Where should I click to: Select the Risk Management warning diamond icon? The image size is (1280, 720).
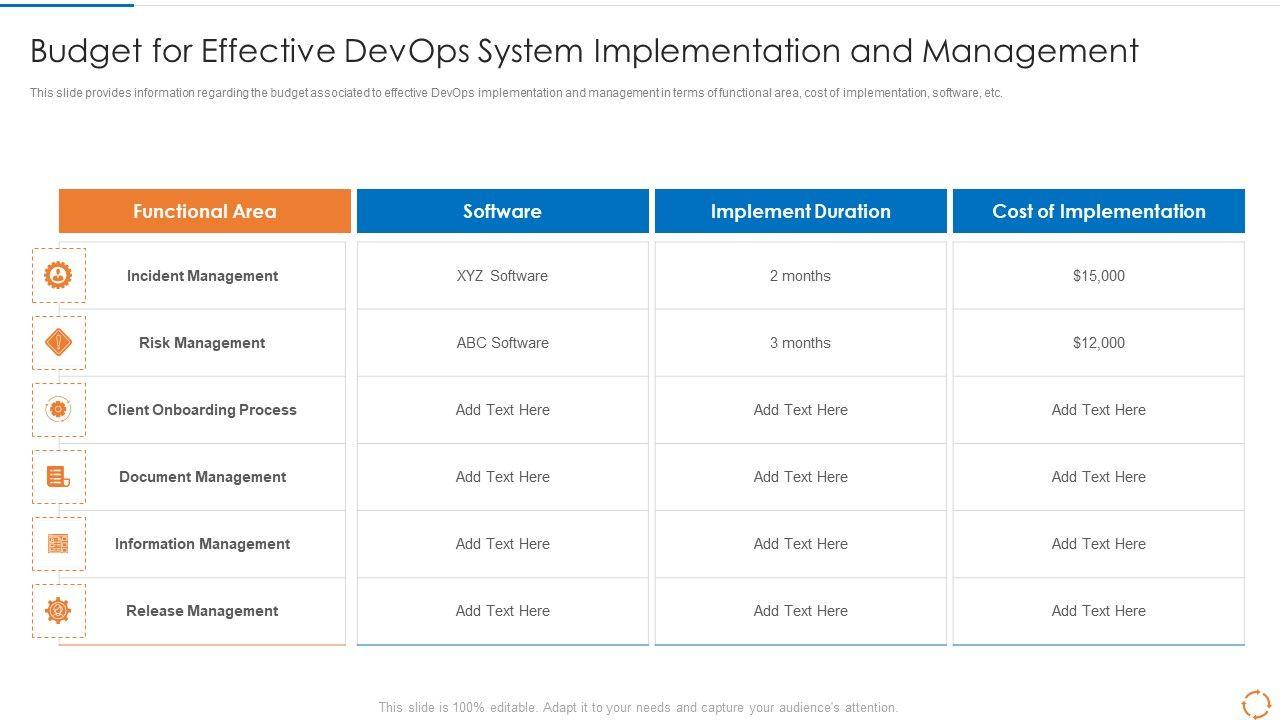click(58, 343)
